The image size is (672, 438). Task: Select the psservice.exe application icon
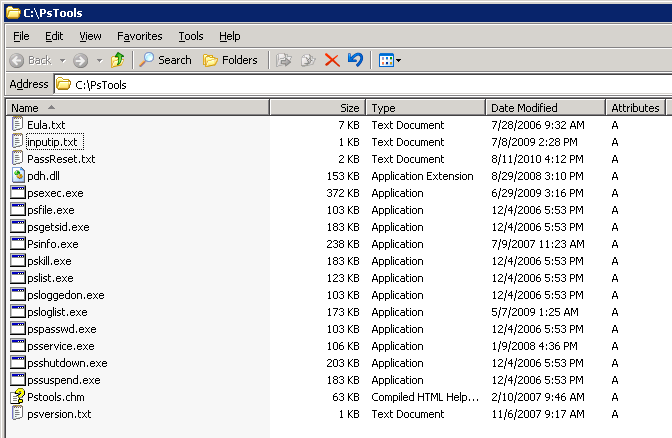(18, 345)
